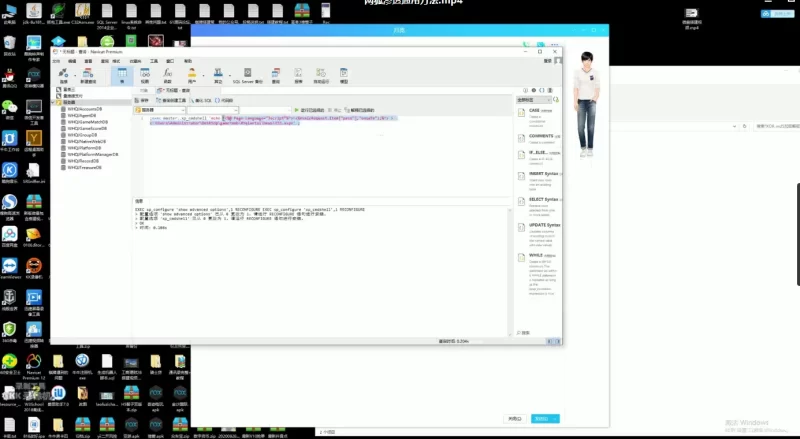Click the Explain Selected button

359,110
